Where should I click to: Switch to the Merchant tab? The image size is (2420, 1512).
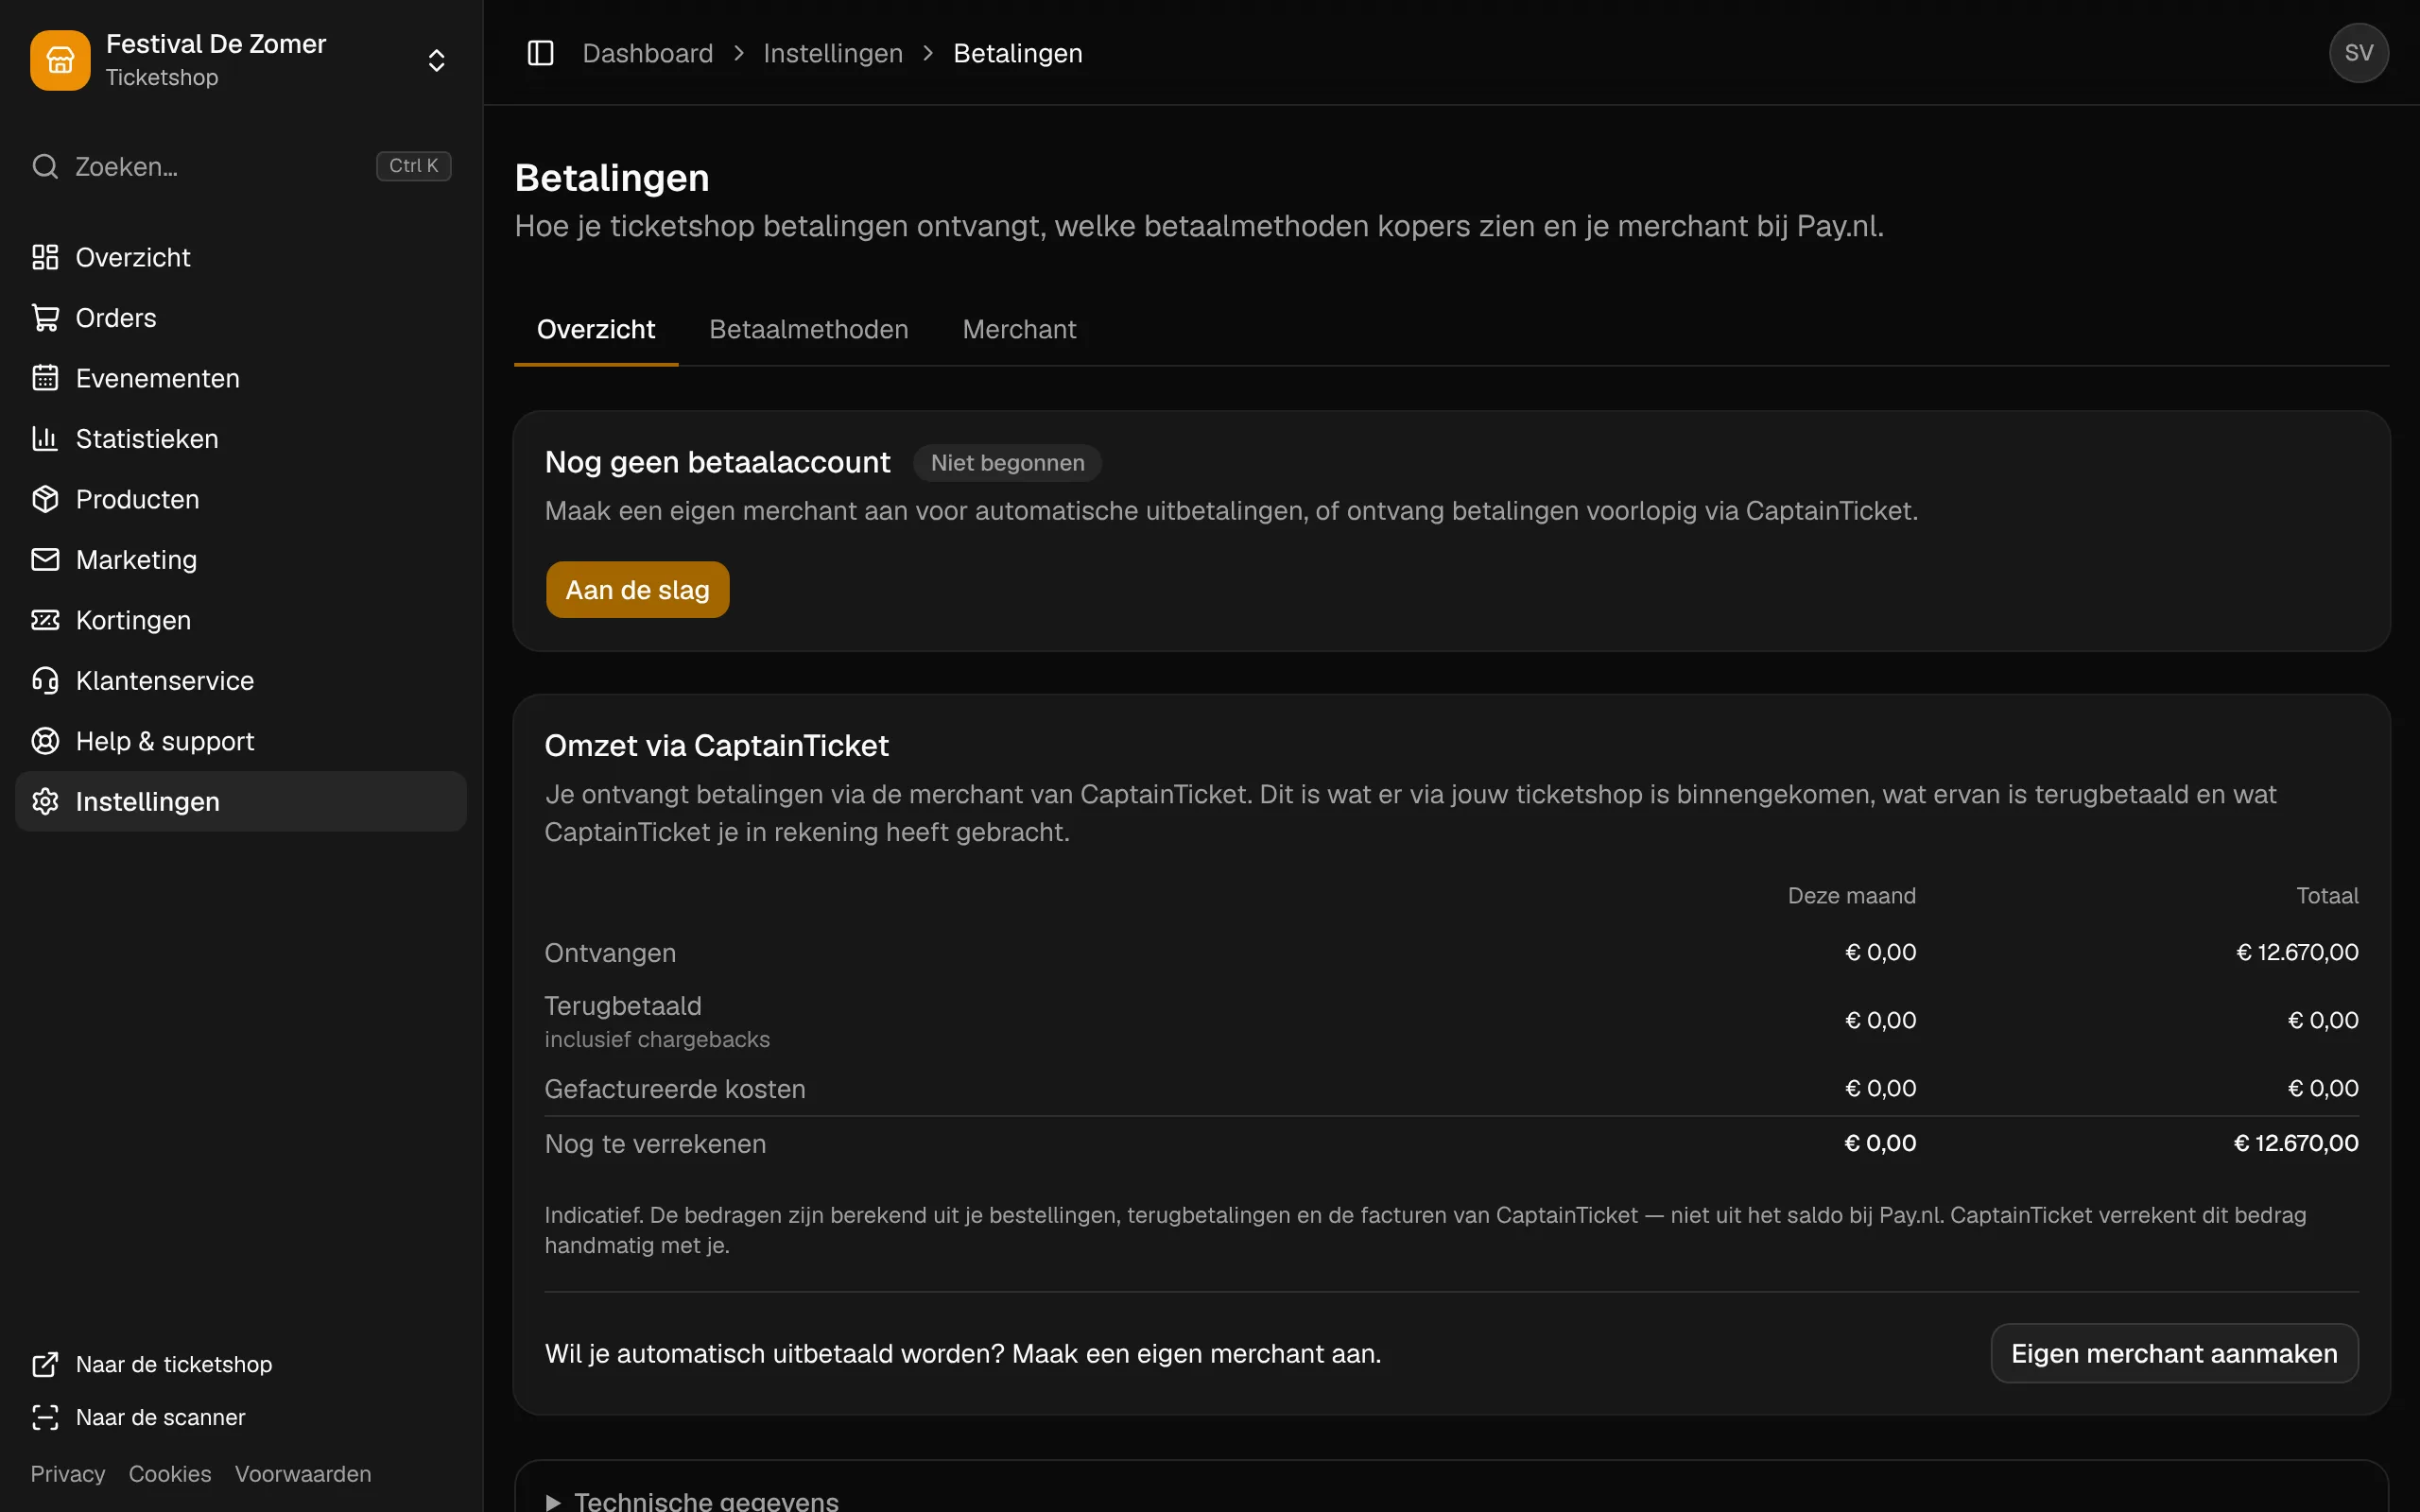1019,330
